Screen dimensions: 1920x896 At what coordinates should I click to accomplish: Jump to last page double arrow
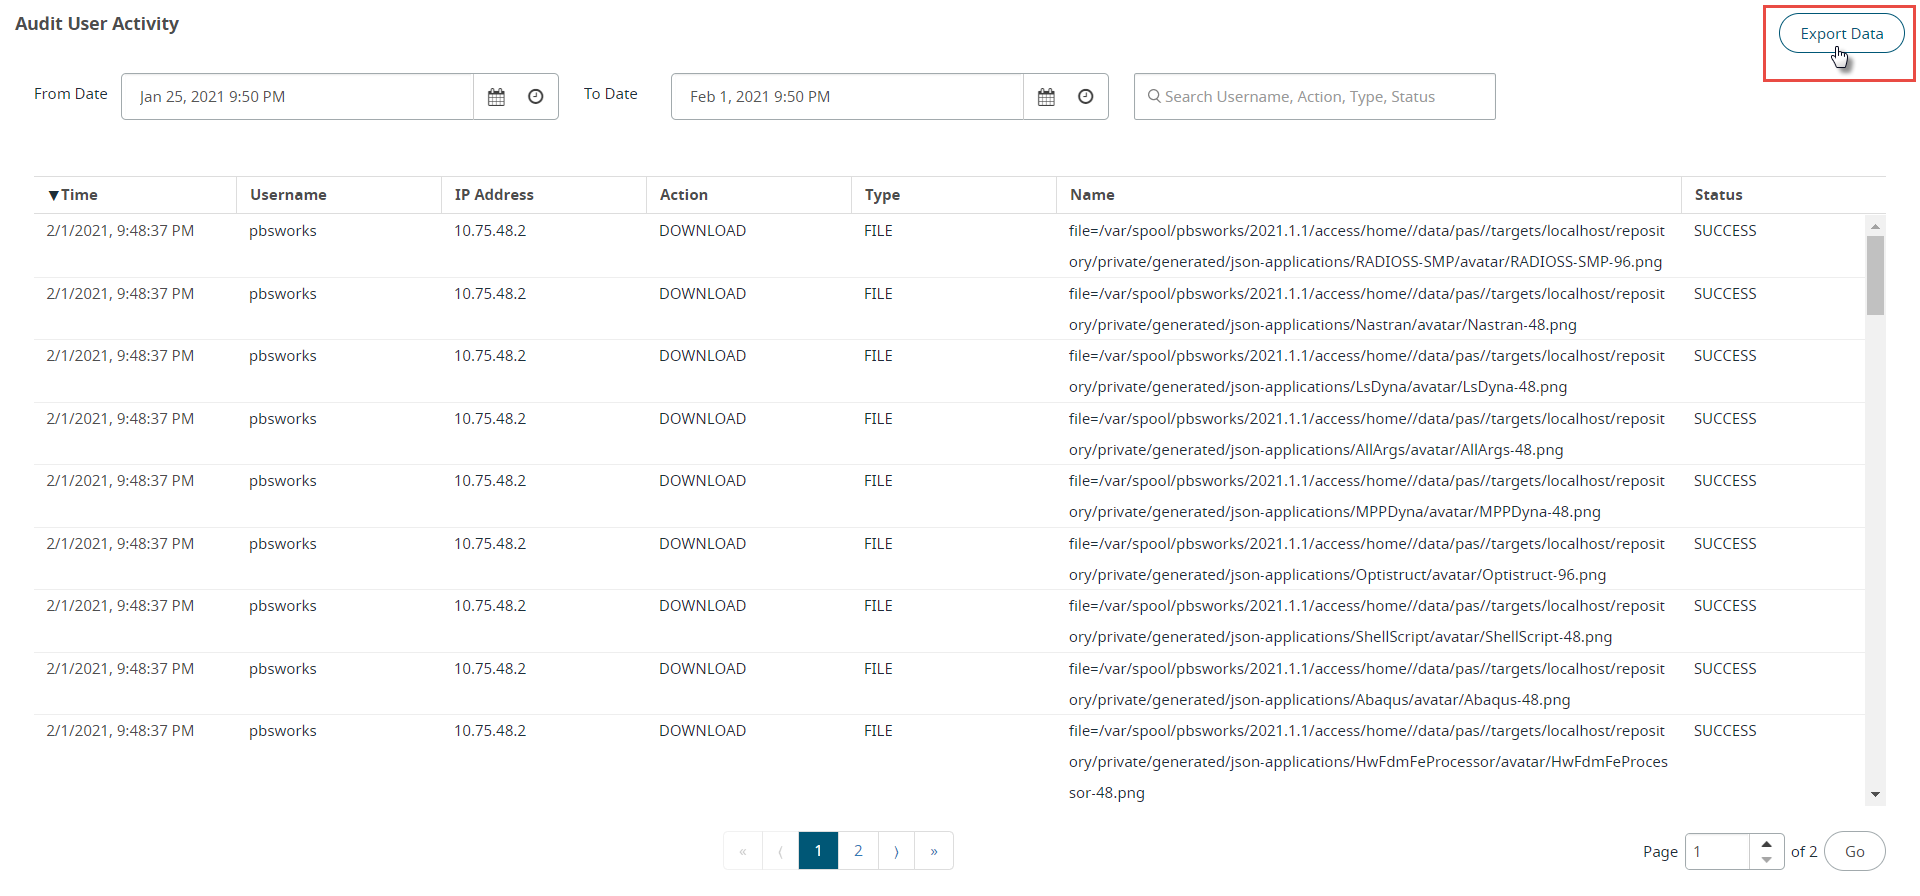tap(934, 851)
